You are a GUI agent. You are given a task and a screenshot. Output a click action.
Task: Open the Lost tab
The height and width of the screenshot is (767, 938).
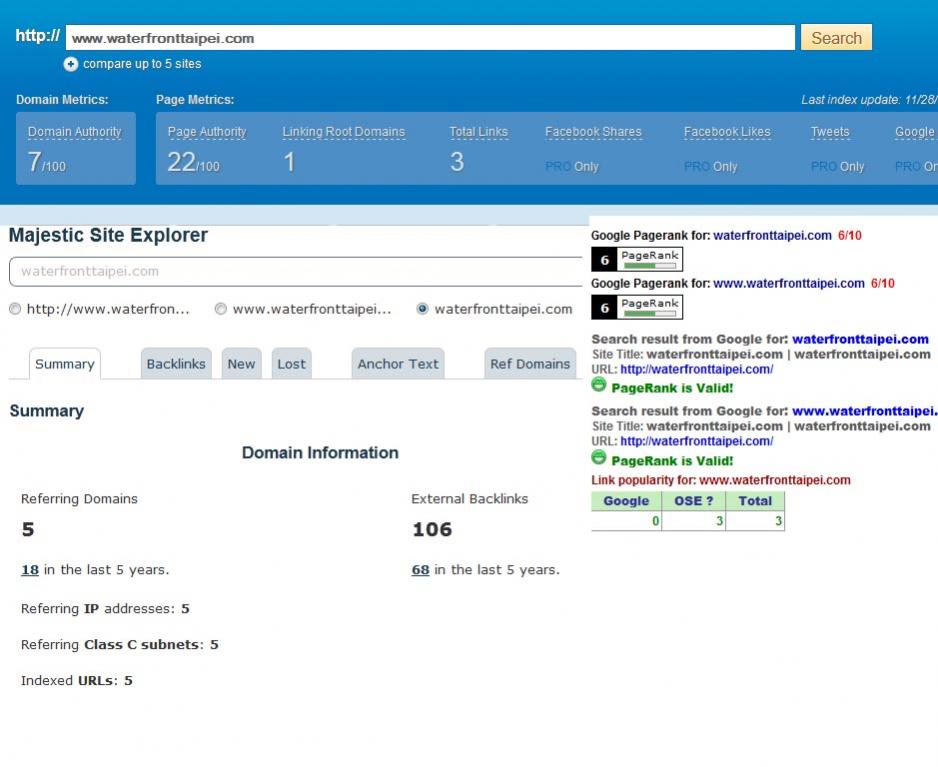(x=291, y=364)
